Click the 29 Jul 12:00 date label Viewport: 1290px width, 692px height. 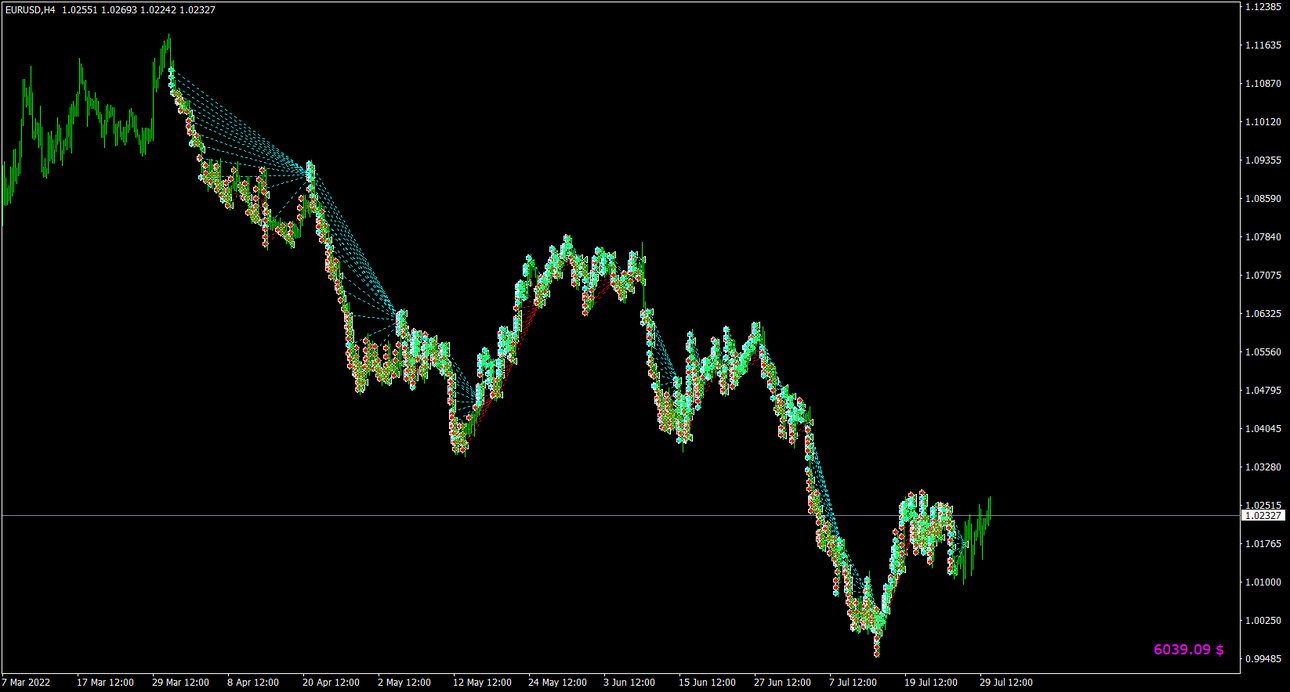pyautogui.click(x=1008, y=683)
